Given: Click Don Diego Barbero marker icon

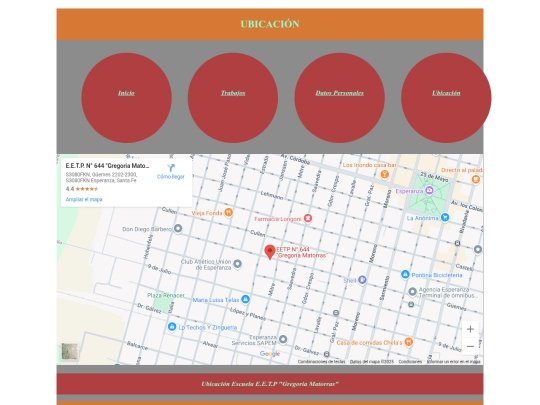Looking at the screenshot, I should click(x=178, y=228).
